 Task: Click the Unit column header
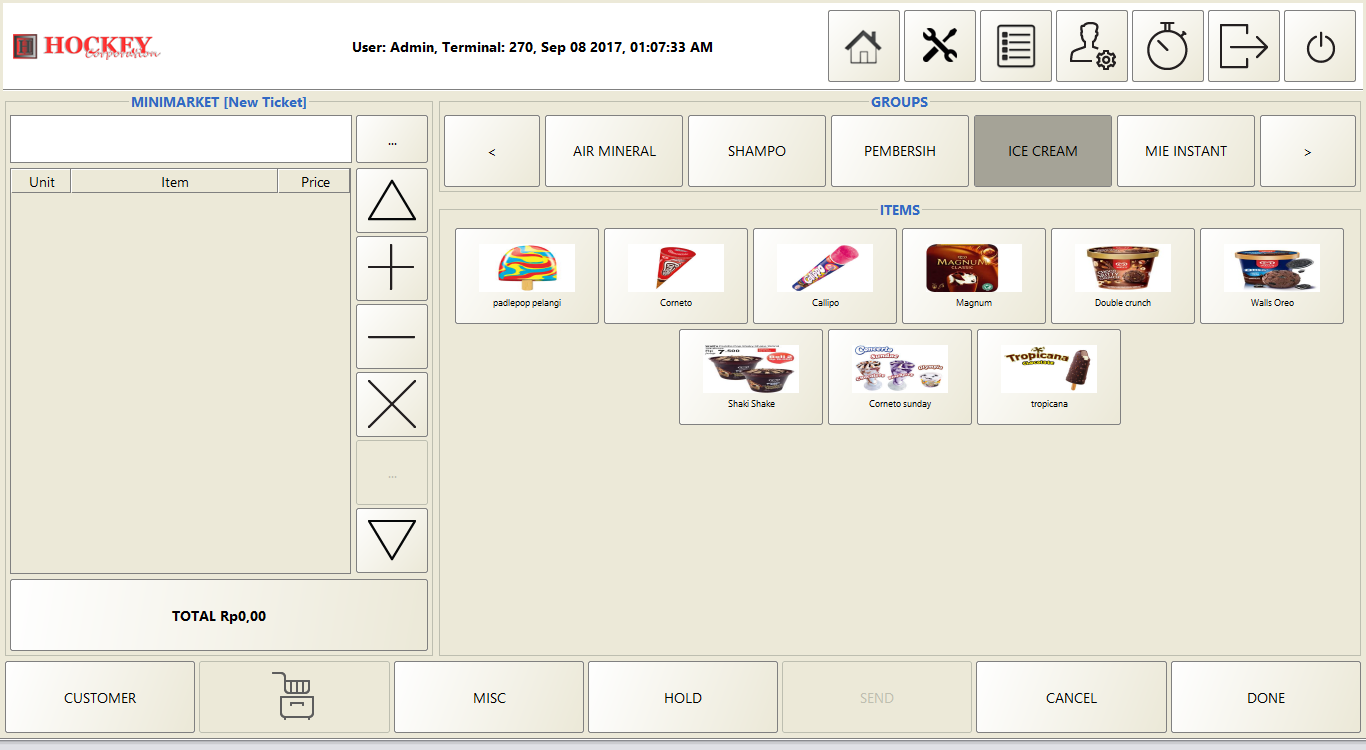pos(42,181)
